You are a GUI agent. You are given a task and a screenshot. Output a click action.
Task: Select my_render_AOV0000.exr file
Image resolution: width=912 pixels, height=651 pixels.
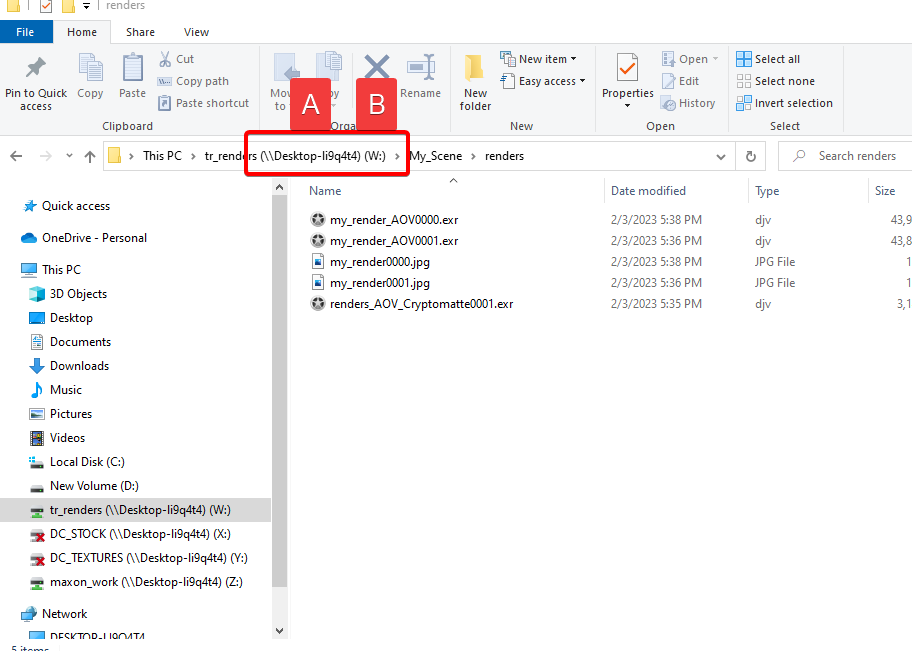(394, 220)
